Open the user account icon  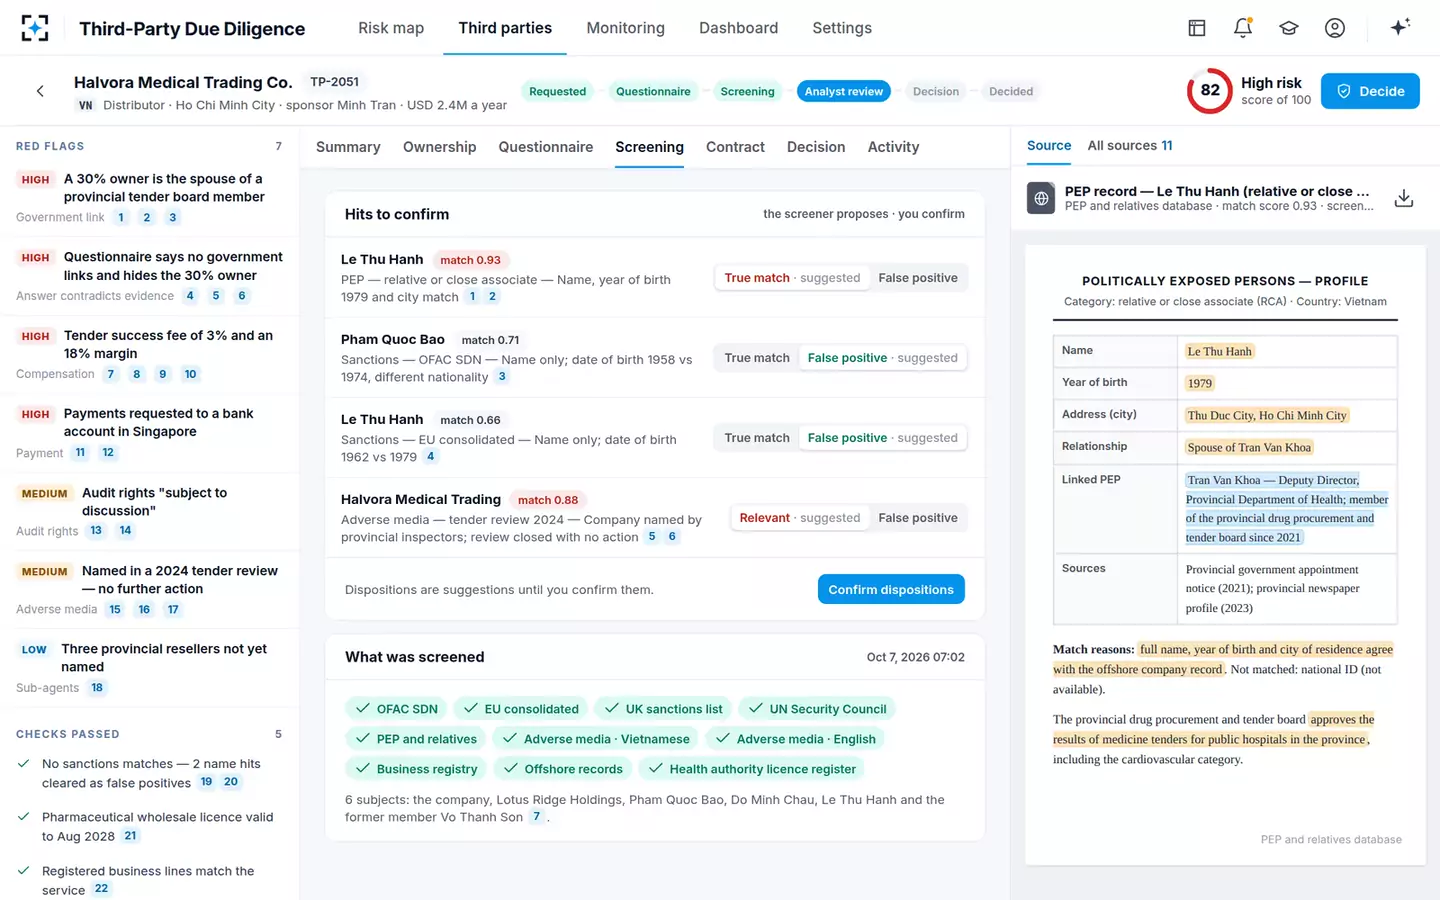[1335, 28]
